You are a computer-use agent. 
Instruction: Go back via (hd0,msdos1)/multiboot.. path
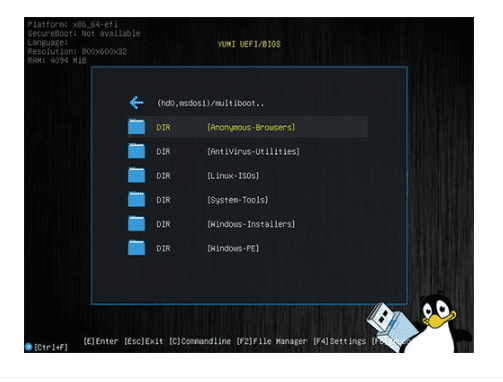[210, 103]
